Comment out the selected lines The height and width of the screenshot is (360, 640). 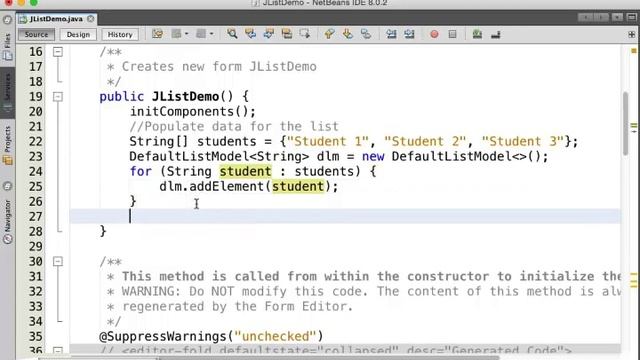tap(477, 34)
